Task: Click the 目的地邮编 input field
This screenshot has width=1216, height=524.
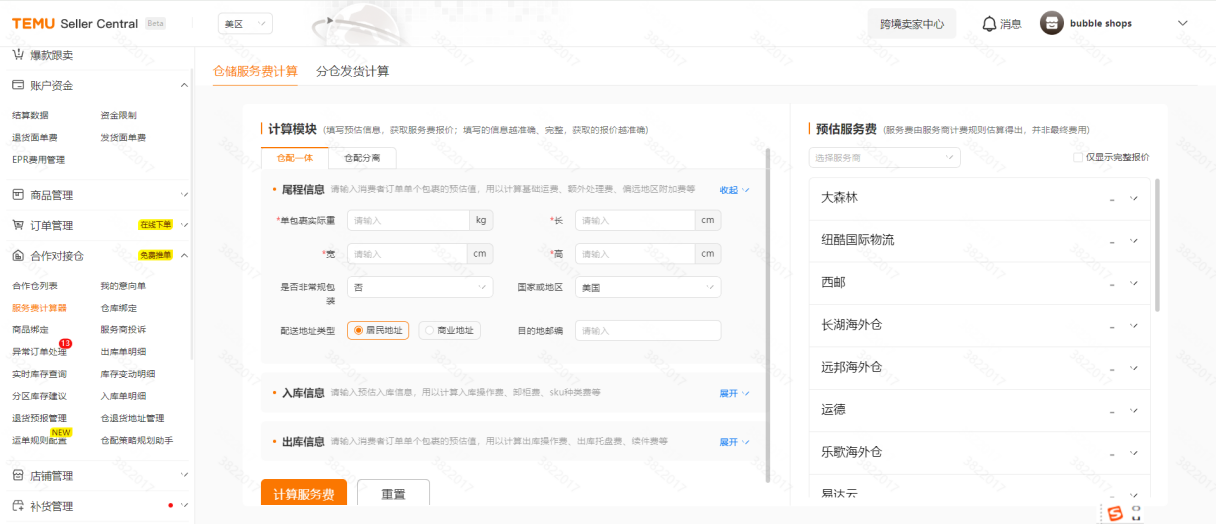Action: 647,330
